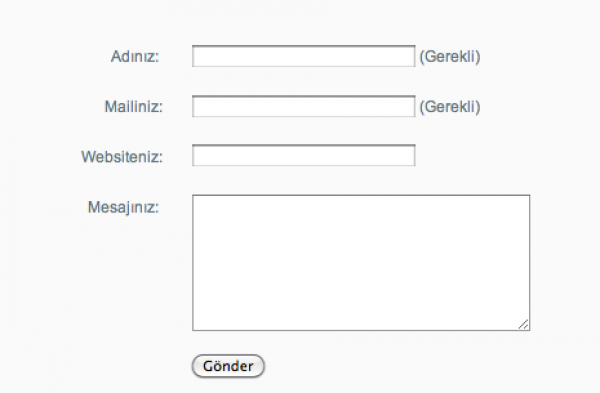The width and height of the screenshot is (600, 393).
Task: Click the Websiteniz: label text
Action: 122,157
